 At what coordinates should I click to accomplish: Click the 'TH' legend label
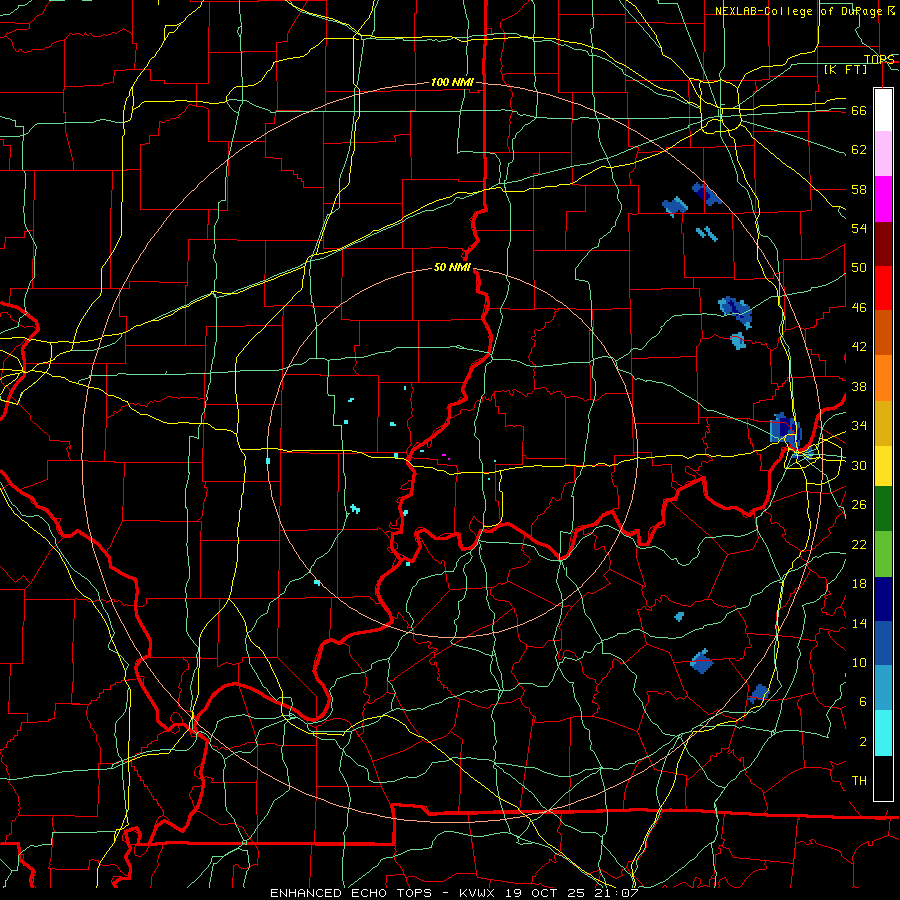click(859, 781)
